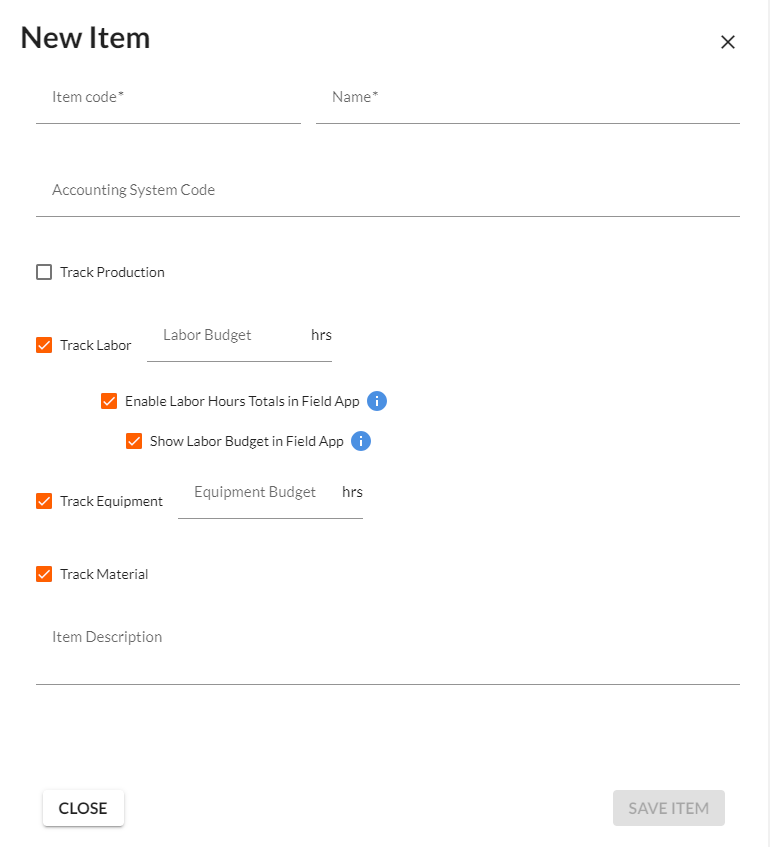Uncheck Show Labor Budget in Field App
Viewport: 770px width, 847px height.
point(134,441)
